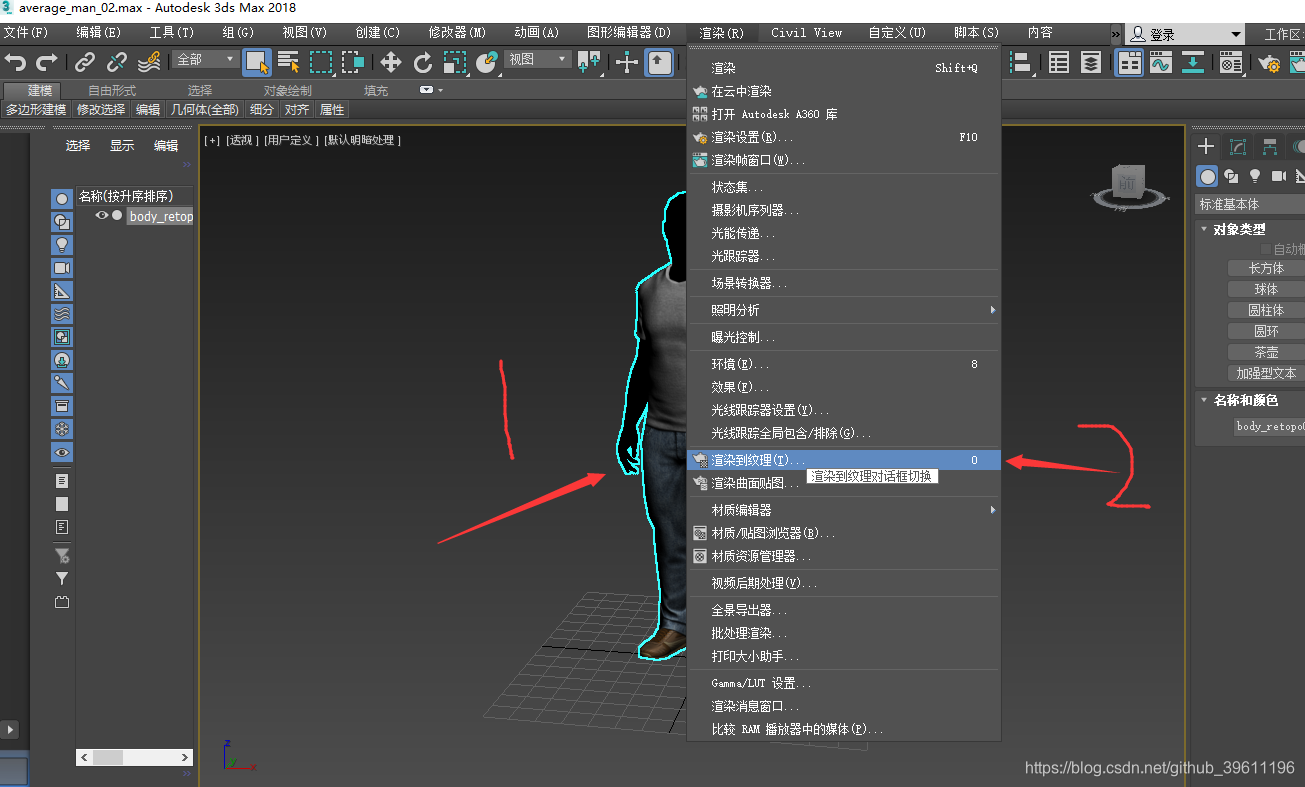Activate the Select and Link chain icon
This screenshot has height=787, width=1305.
click(85, 63)
